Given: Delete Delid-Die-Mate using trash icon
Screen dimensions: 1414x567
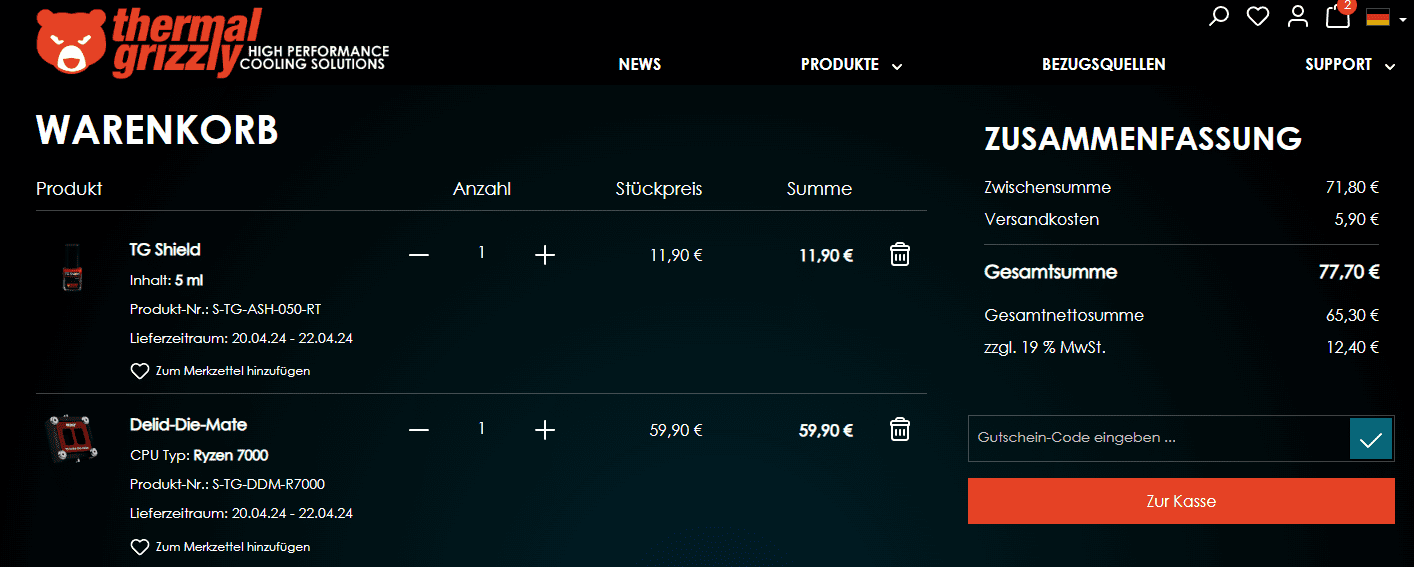Looking at the screenshot, I should coord(900,429).
